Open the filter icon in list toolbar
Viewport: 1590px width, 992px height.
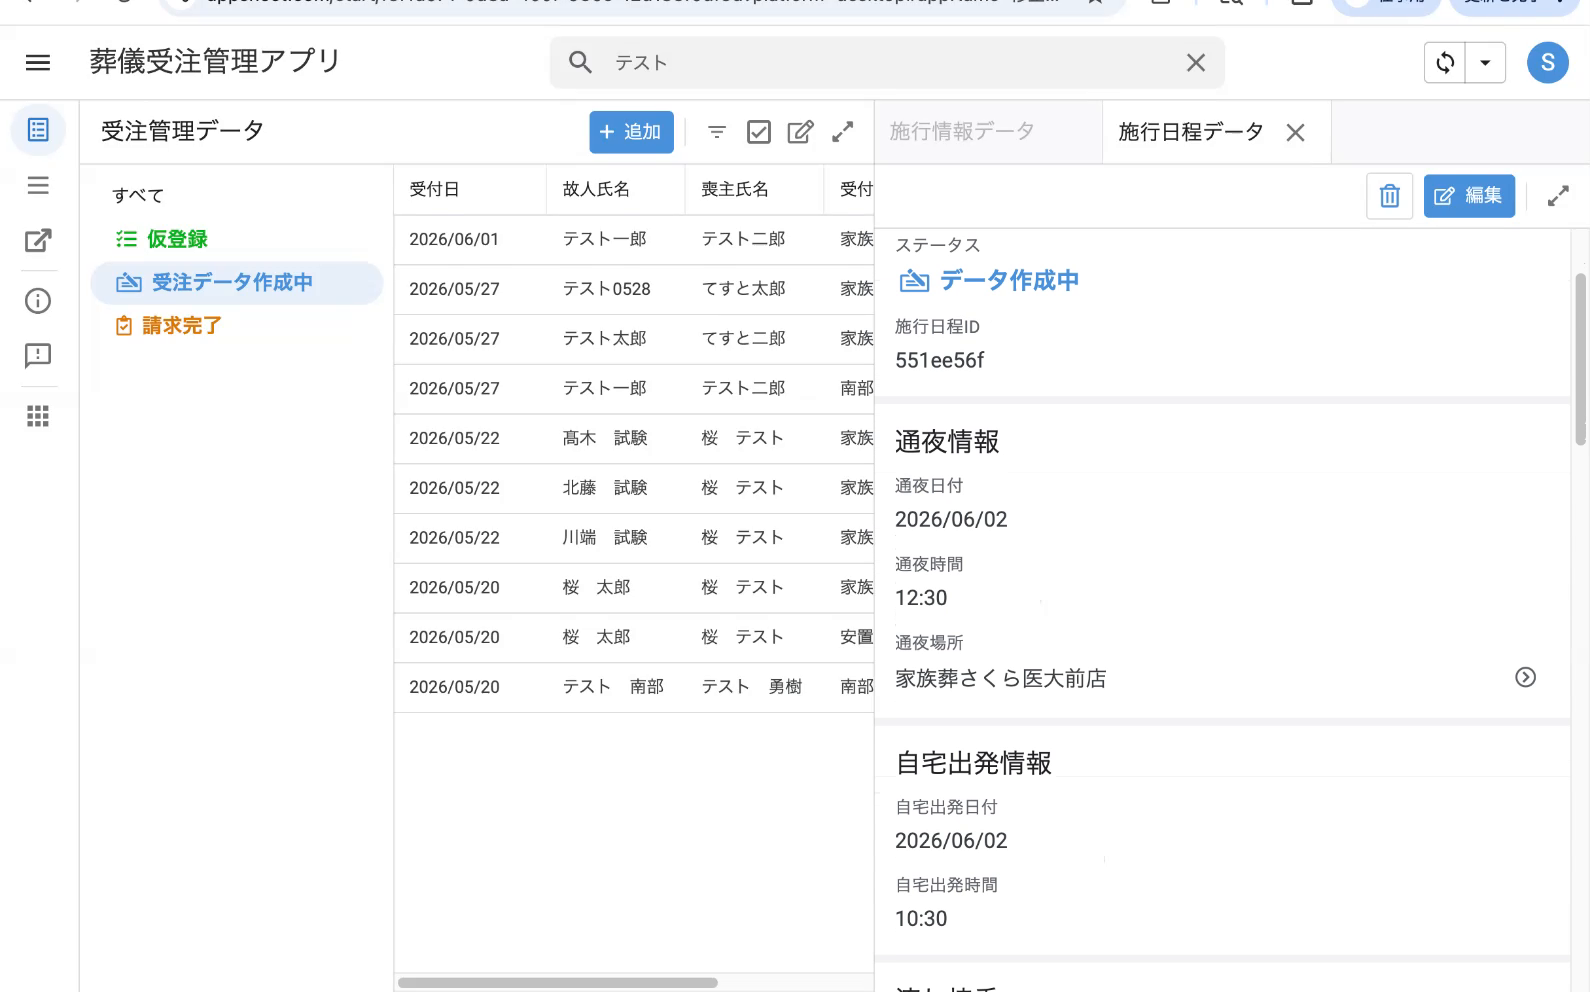(x=717, y=132)
